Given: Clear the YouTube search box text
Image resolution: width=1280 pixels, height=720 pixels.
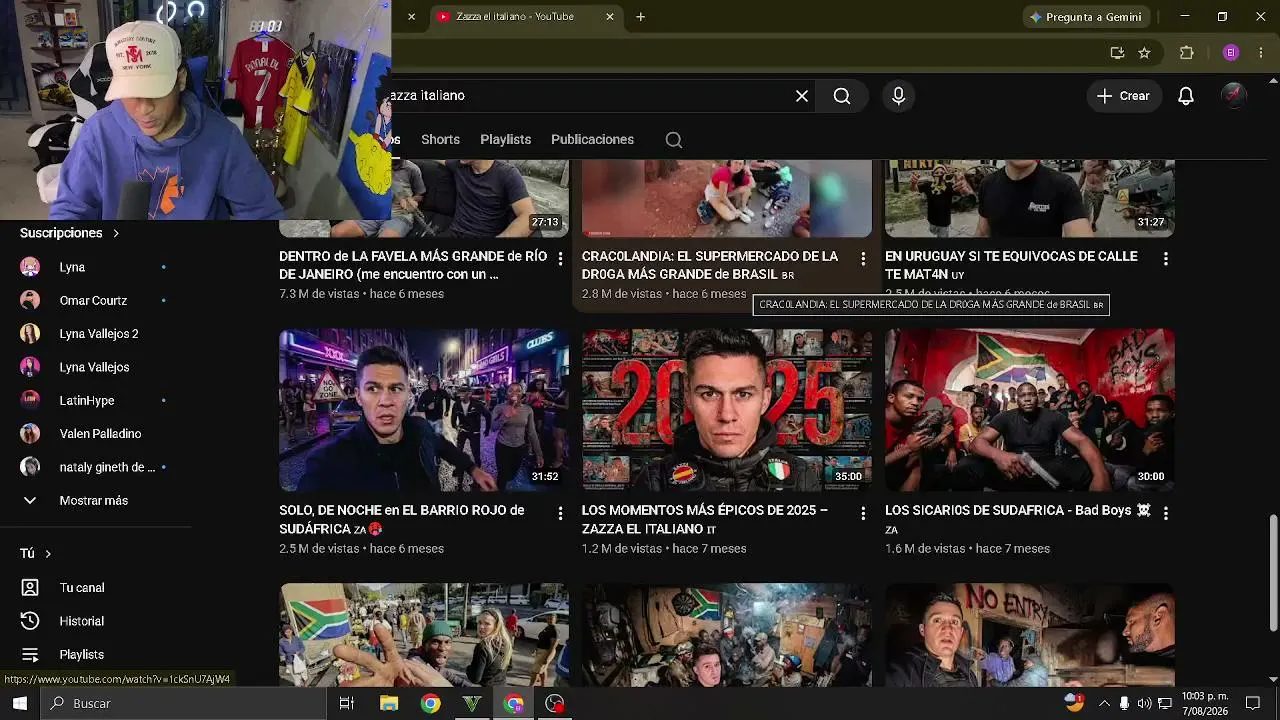Looking at the screenshot, I should [802, 96].
